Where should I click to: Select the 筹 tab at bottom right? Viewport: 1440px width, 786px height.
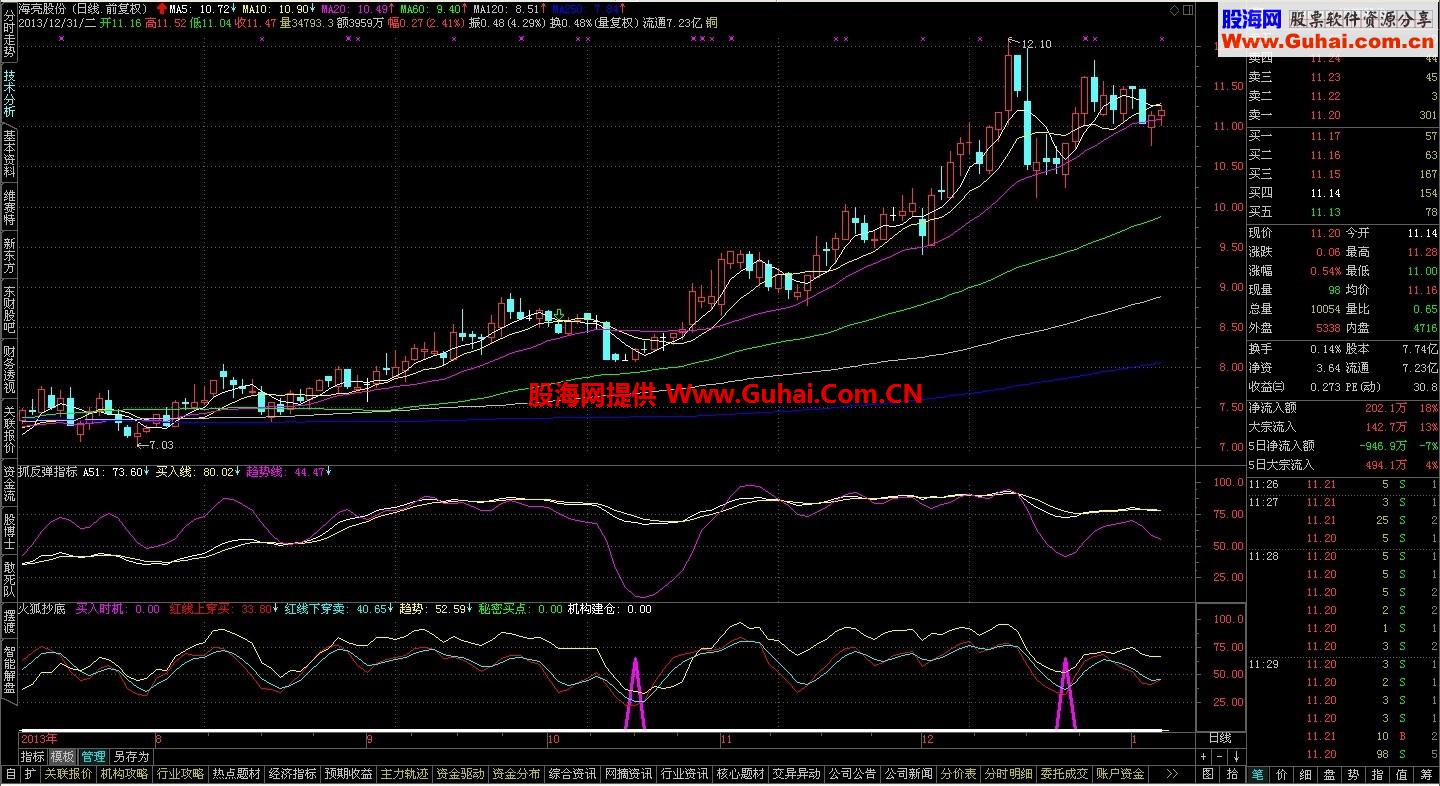tap(1426, 774)
